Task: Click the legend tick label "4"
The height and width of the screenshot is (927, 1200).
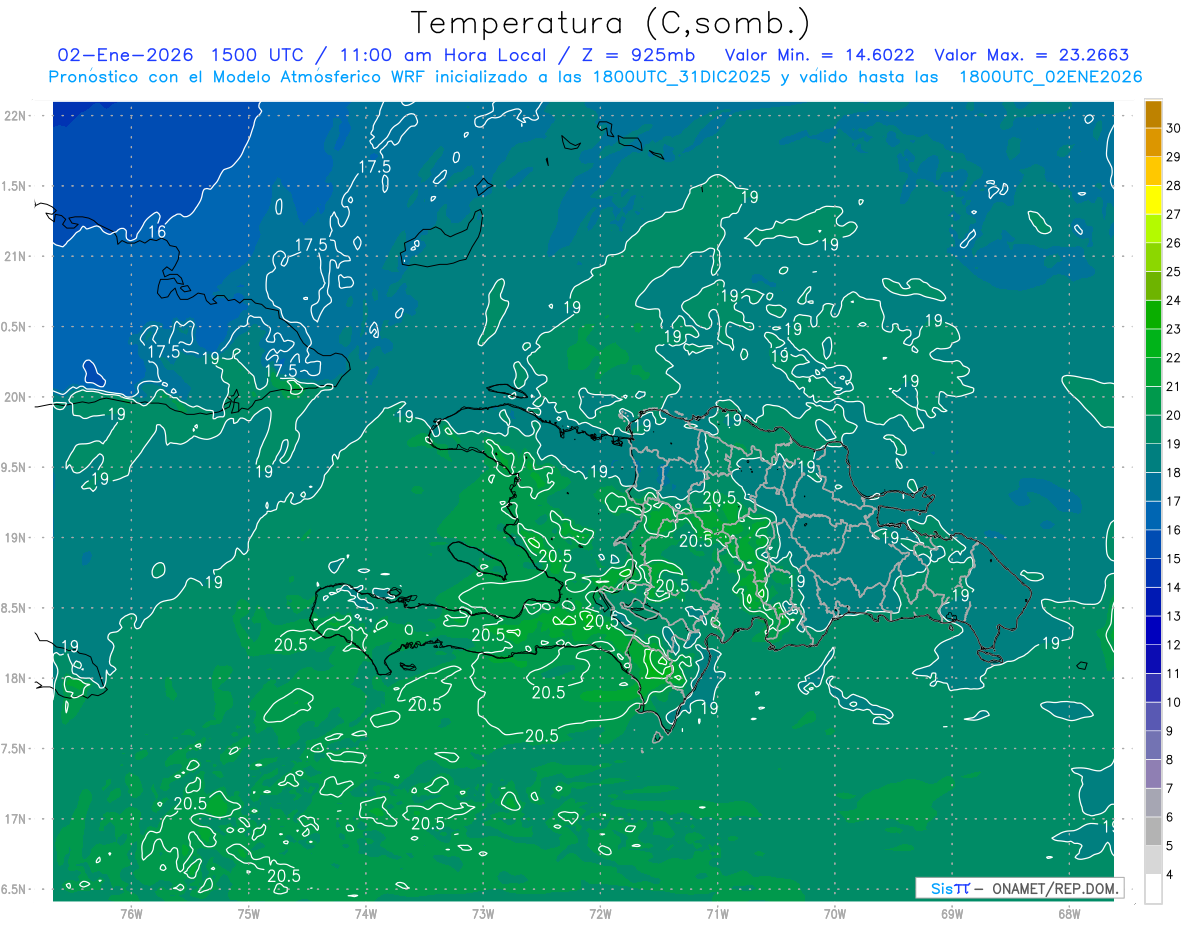Action: (x=1169, y=875)
